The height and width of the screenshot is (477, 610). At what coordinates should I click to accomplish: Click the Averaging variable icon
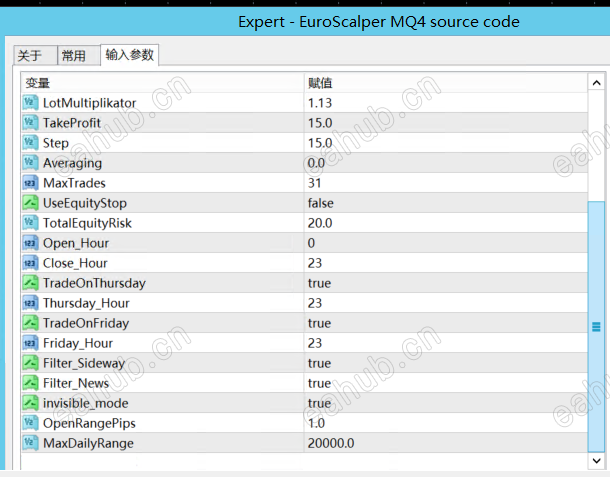pos(30,163)
